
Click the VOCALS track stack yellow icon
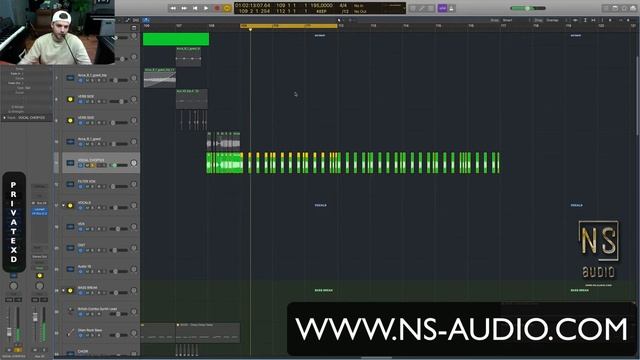coord(70,205)
